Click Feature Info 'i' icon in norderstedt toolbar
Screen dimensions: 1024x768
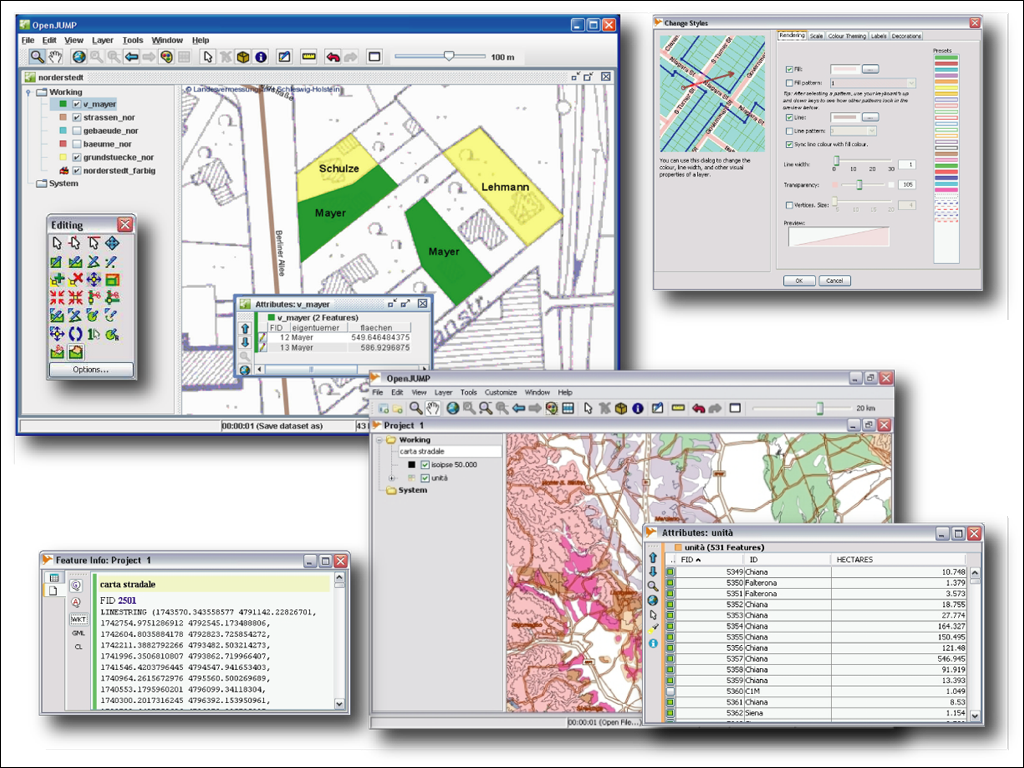tap(261, 57)
